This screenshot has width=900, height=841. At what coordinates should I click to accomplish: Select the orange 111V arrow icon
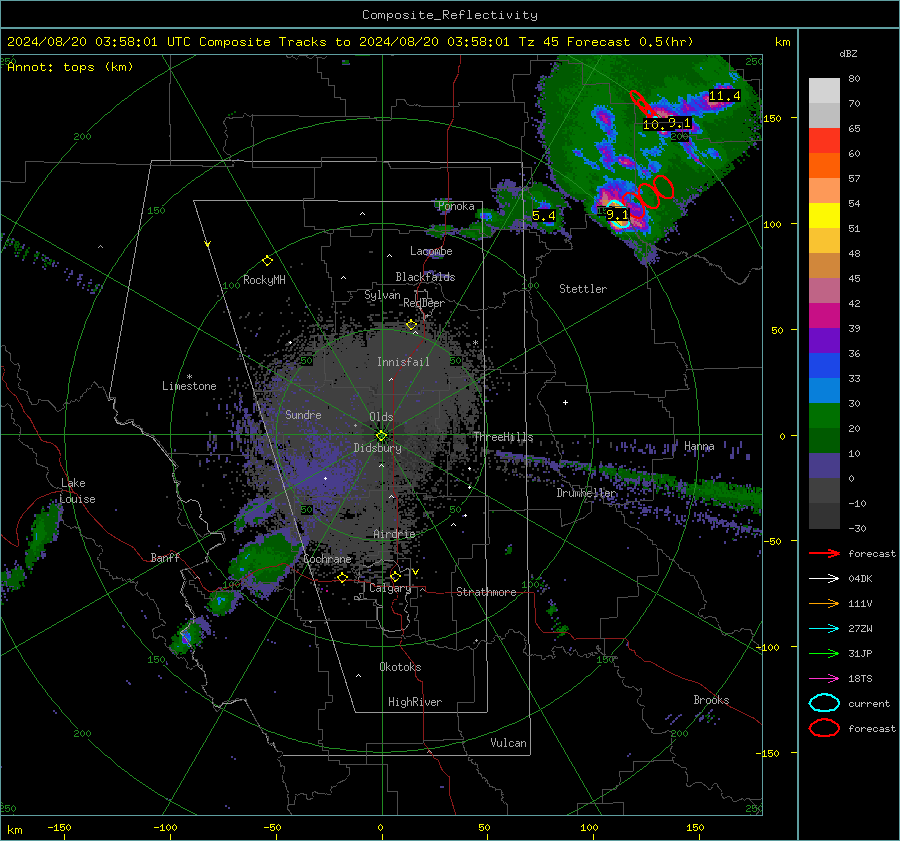click(x=824, y=603)
